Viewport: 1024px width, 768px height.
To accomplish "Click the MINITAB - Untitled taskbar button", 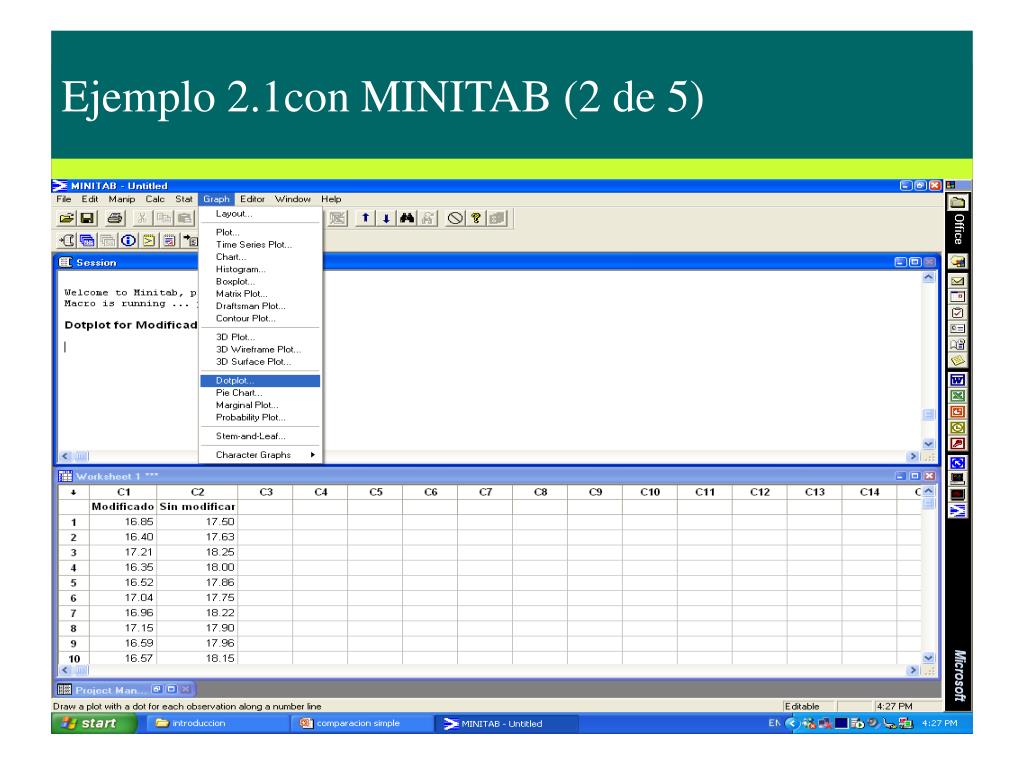I will click(x=506, y=724).
